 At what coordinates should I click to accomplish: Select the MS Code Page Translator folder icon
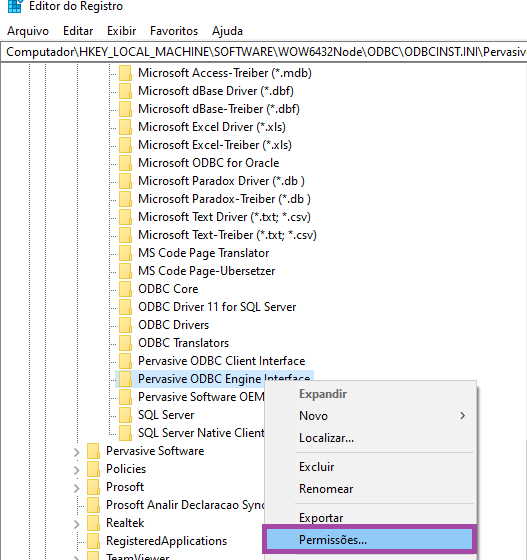(125, 253)
